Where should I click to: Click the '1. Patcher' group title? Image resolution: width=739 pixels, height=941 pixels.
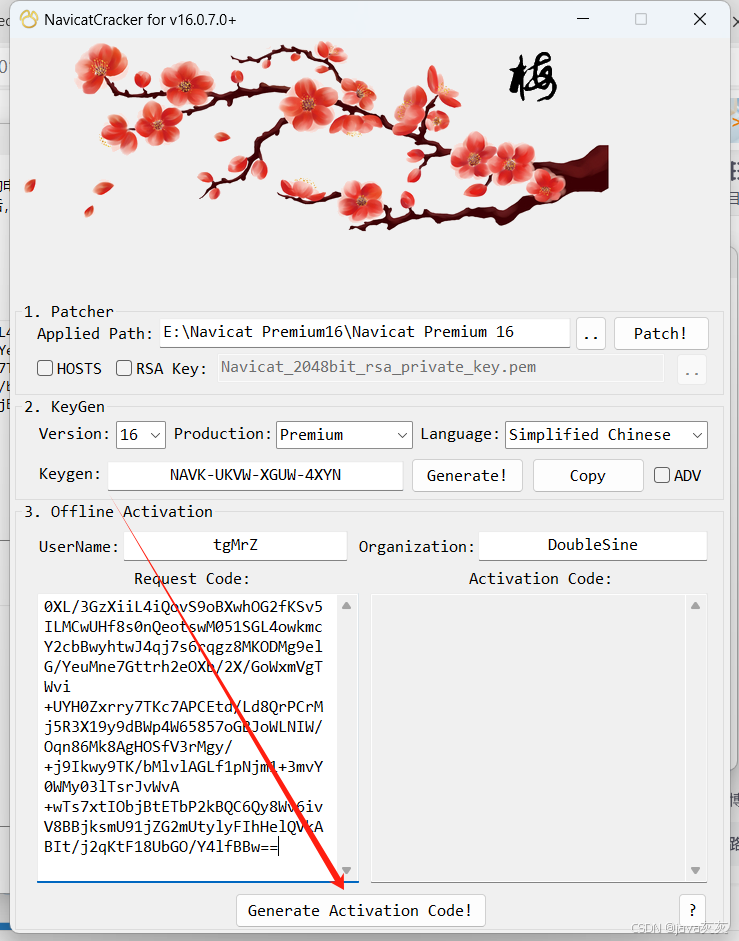68,312
